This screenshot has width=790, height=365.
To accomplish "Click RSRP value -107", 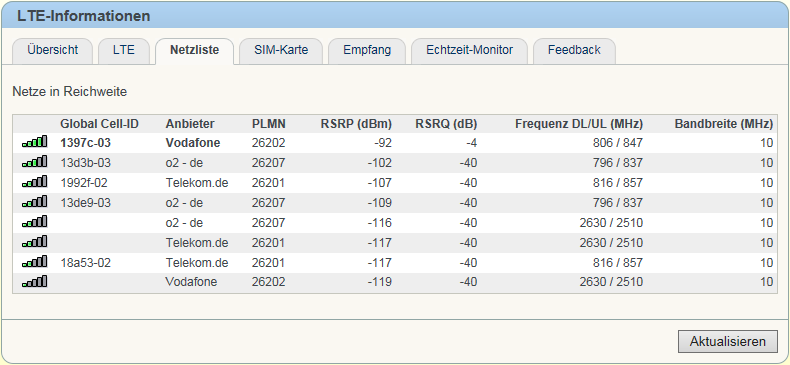I will [380, 182].
